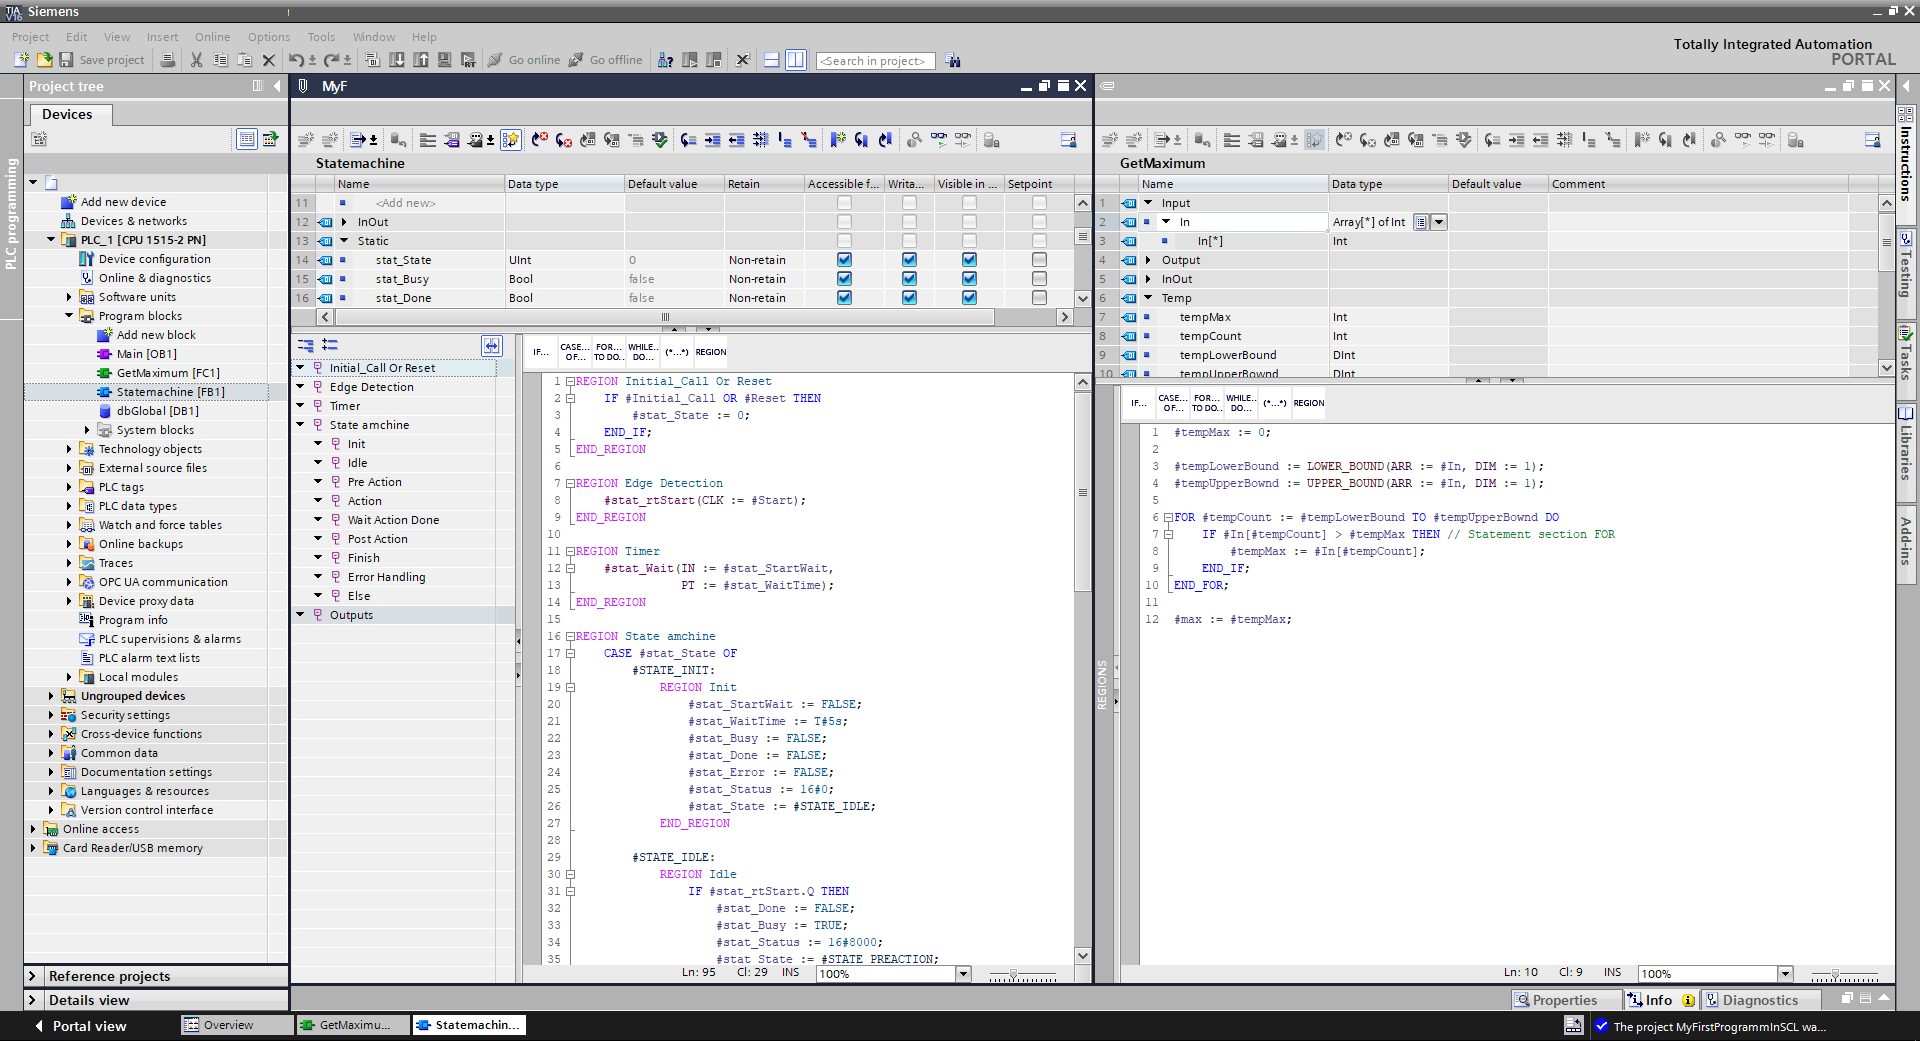Uncheck Writable checkbox for stat_Busy
The height and width of the screenshot is (1041, 1920).
tap(909, 279)
